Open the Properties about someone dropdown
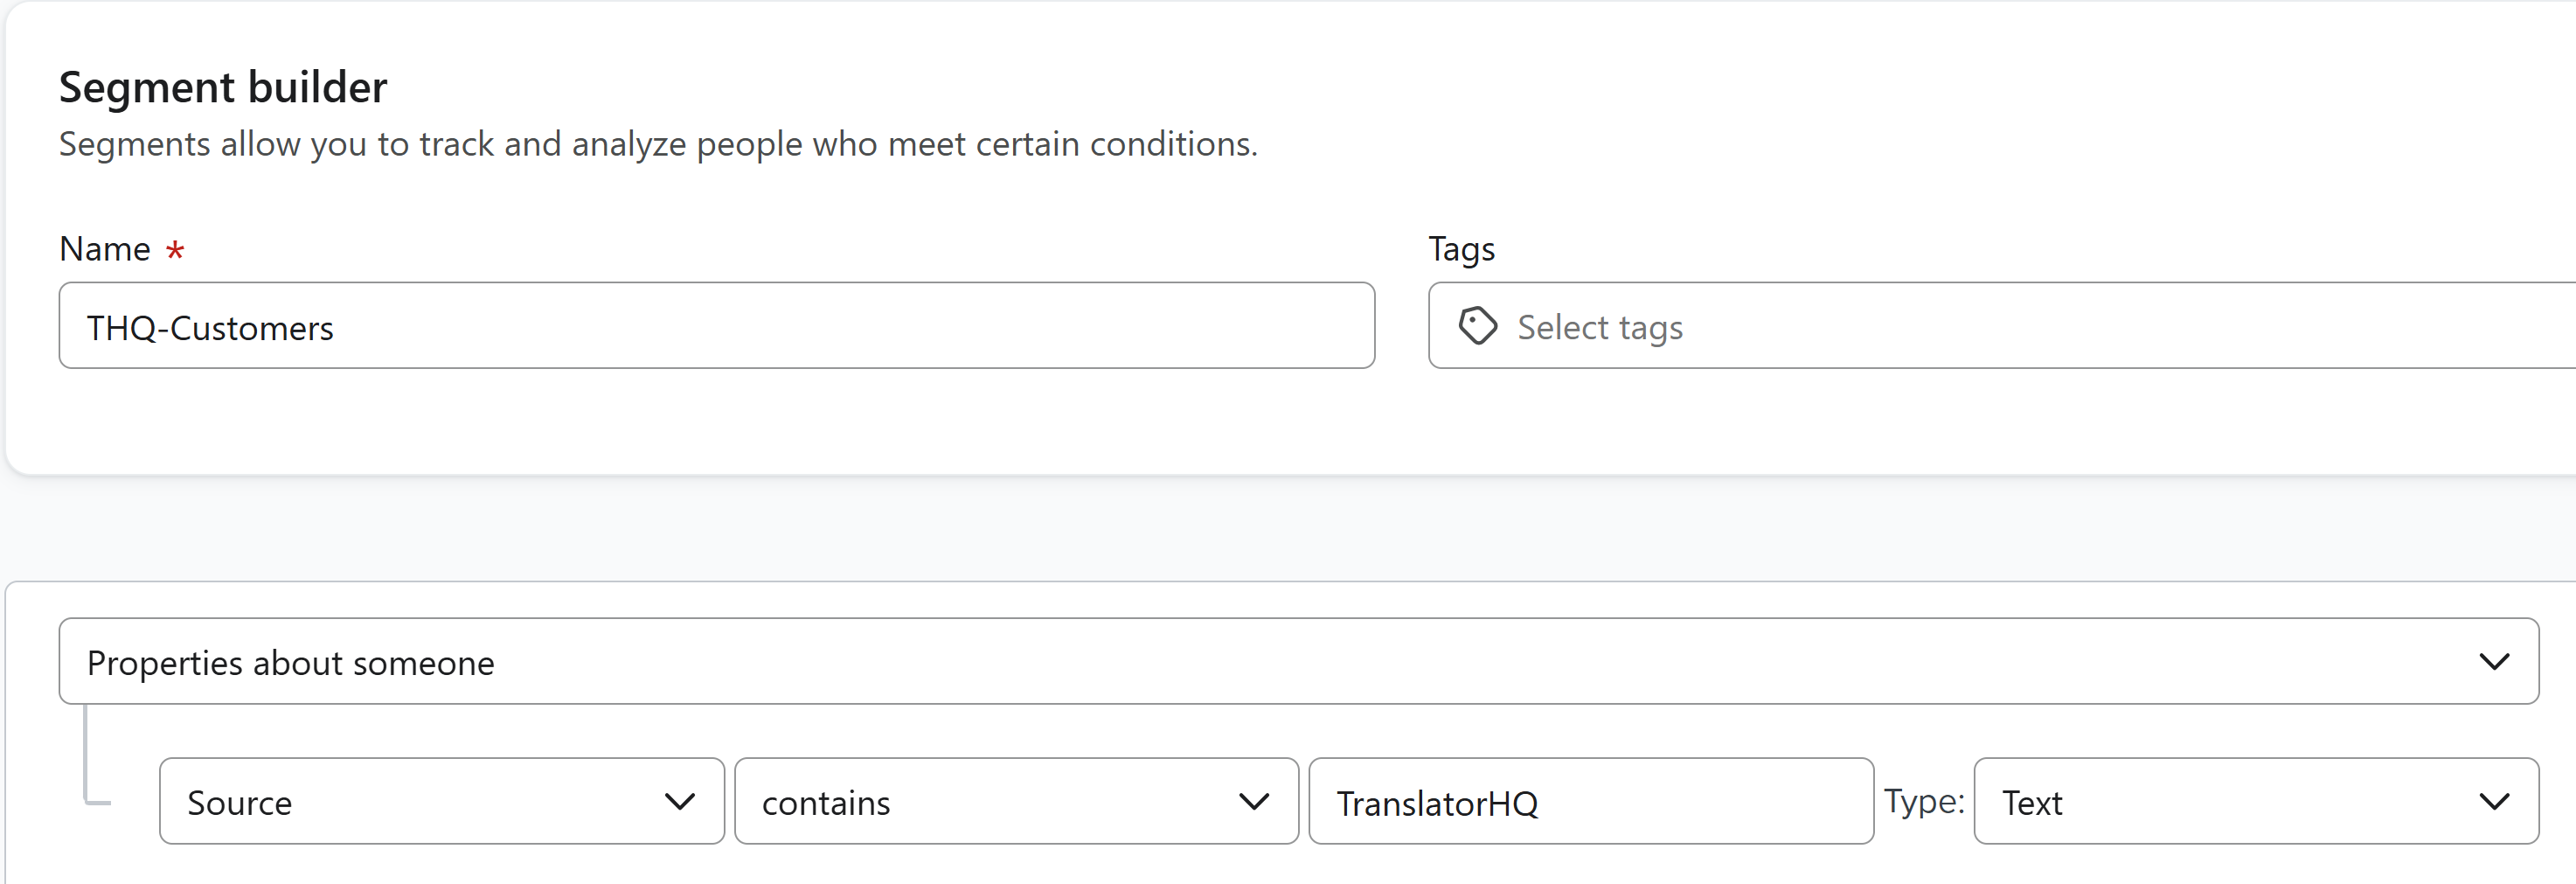 [1297, 662]
